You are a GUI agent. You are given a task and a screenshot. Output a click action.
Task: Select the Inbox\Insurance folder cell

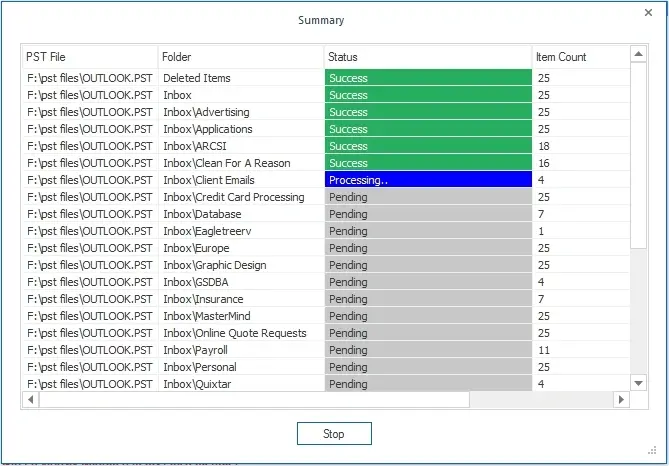(241, 299)
